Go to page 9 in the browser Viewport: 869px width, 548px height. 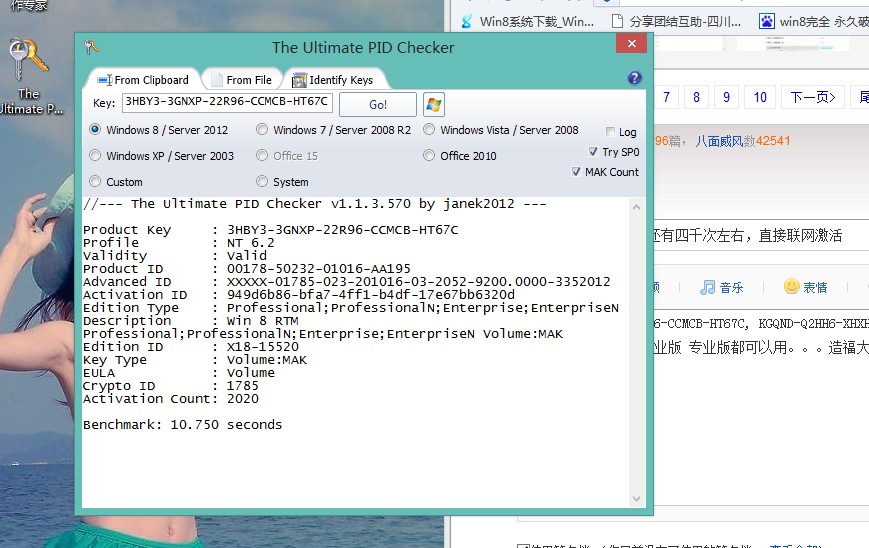[x=726, y=98]
